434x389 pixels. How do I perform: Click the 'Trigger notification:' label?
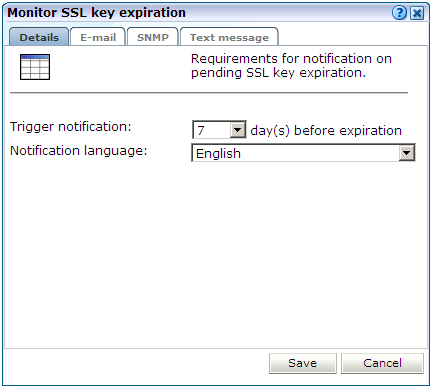coord(71,127)
